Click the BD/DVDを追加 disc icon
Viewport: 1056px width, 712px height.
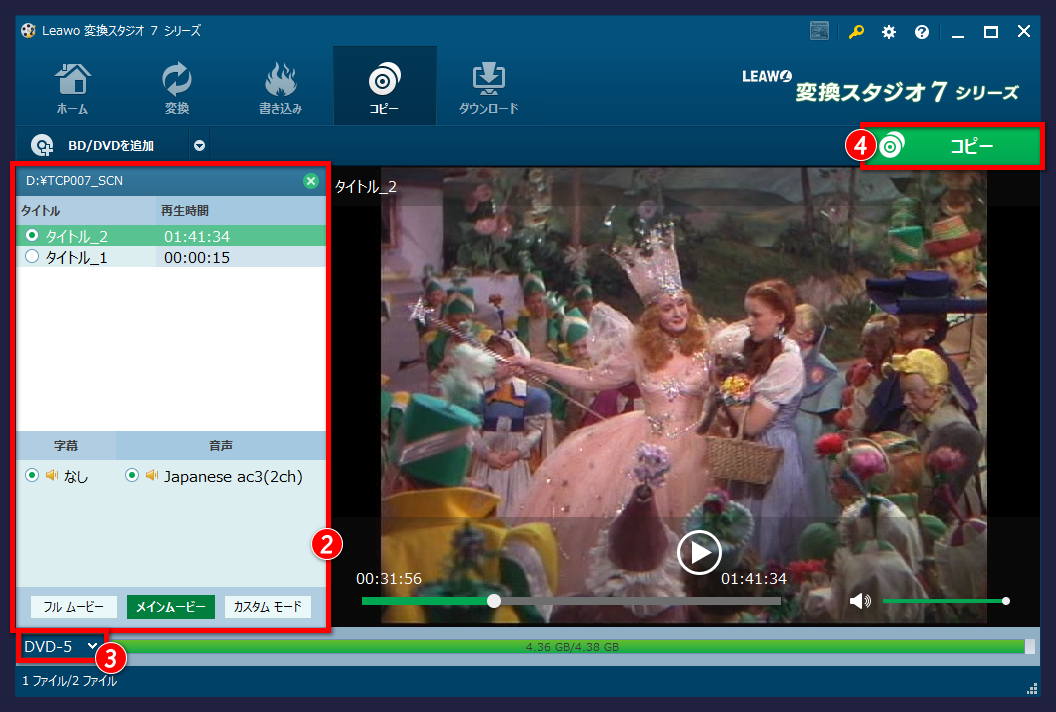(x=42, y=146)
